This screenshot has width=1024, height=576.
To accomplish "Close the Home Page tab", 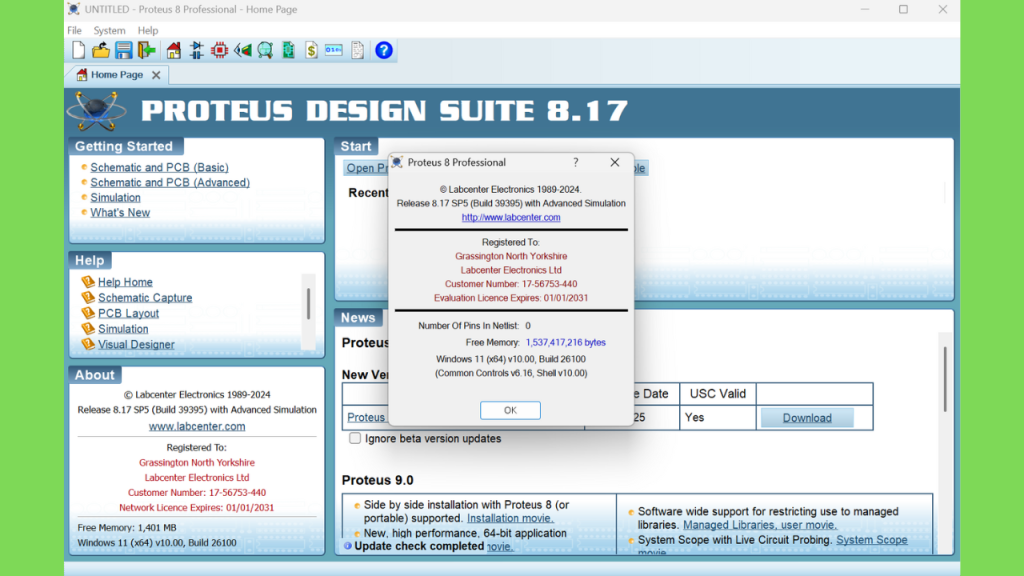I will point(156,75).
